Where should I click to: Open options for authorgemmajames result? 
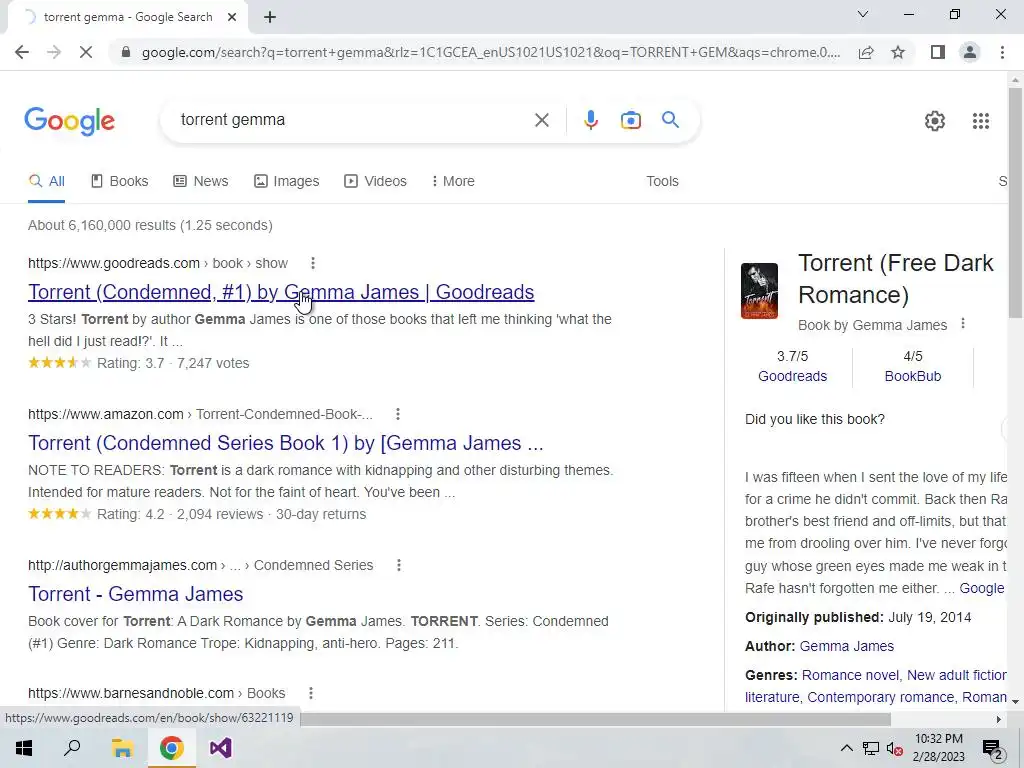398,565
